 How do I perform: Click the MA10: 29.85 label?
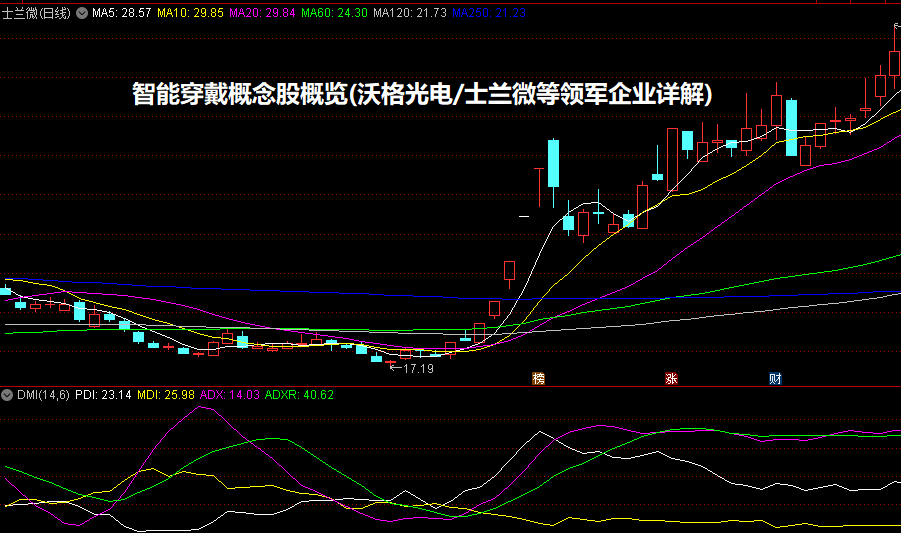[190, 13]
